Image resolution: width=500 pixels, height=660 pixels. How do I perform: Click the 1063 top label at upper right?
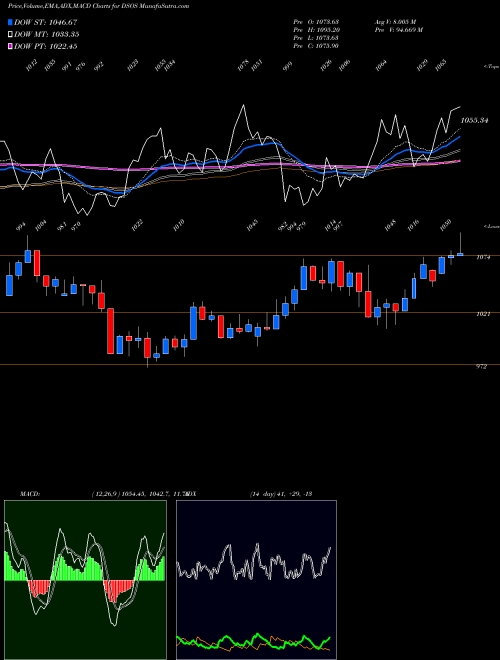[440, 66]
